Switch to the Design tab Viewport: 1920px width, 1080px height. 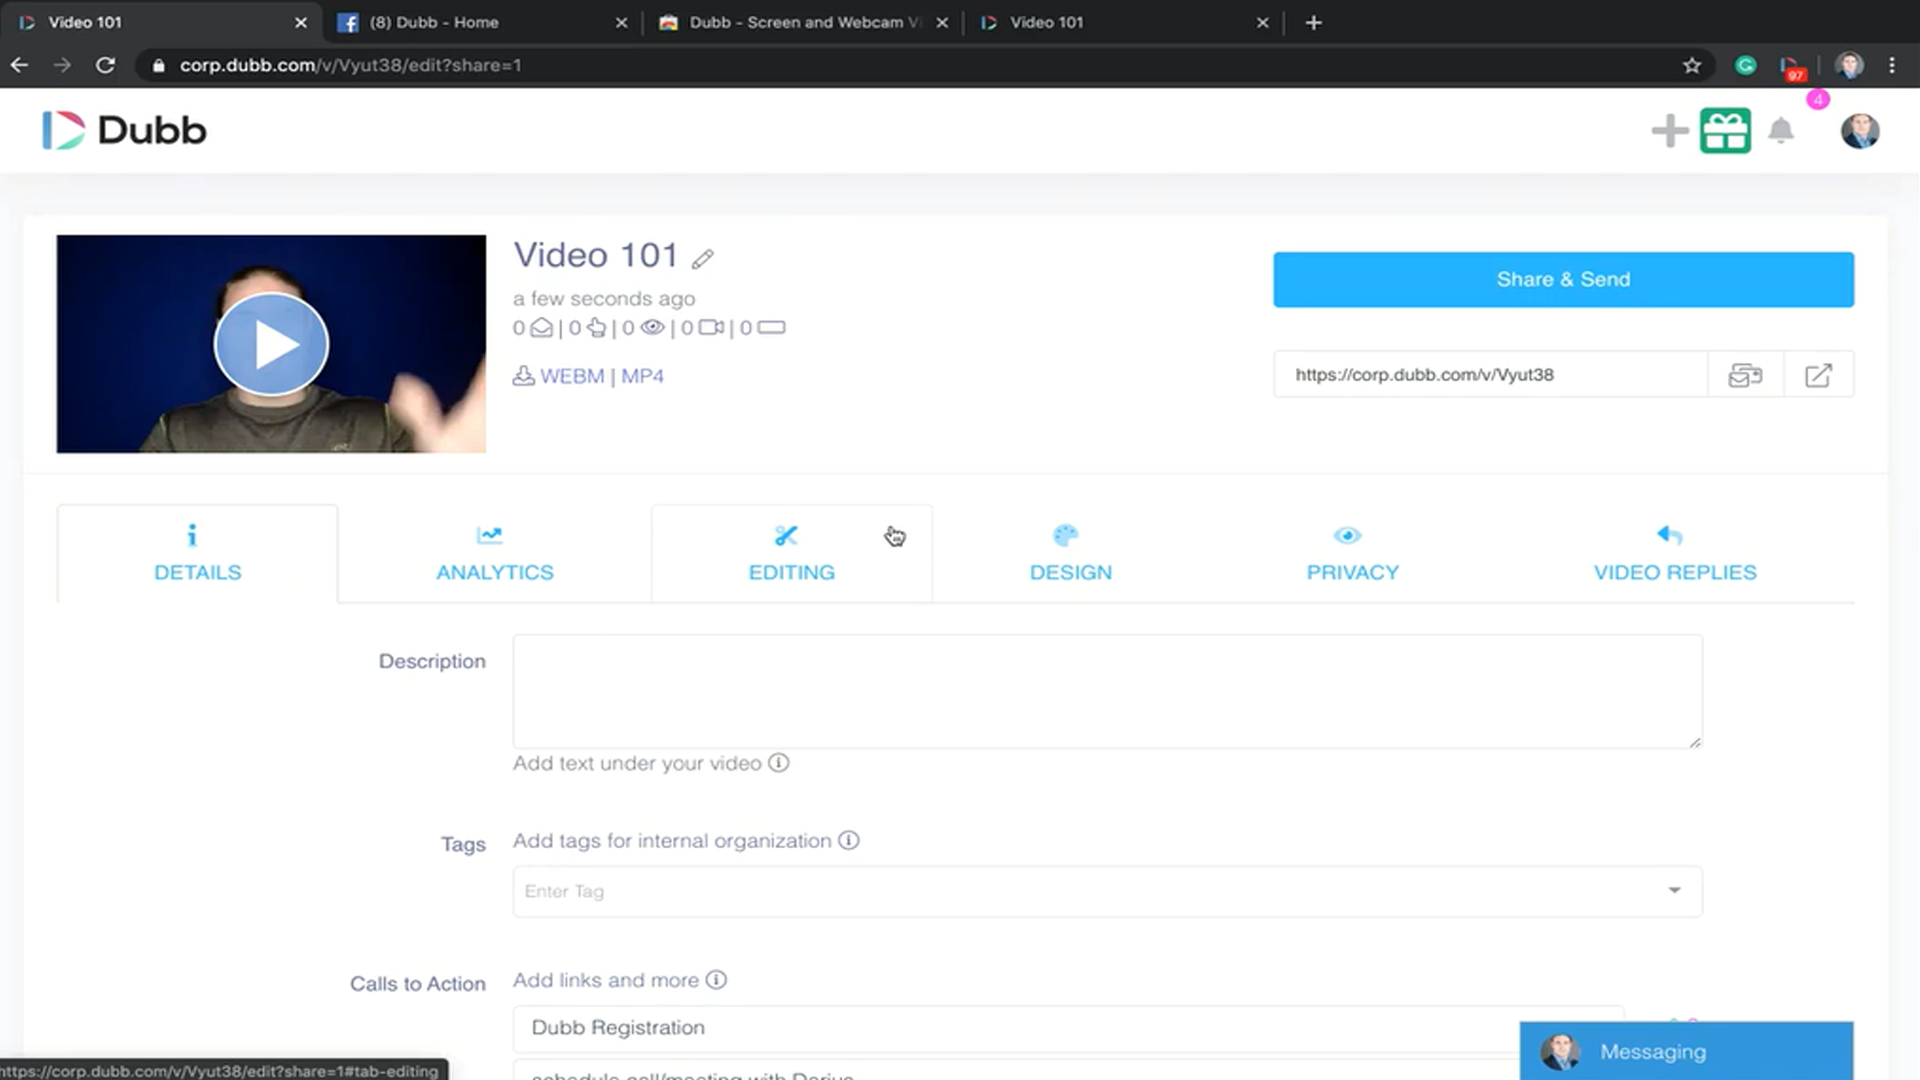click(x=1070, y=554)
